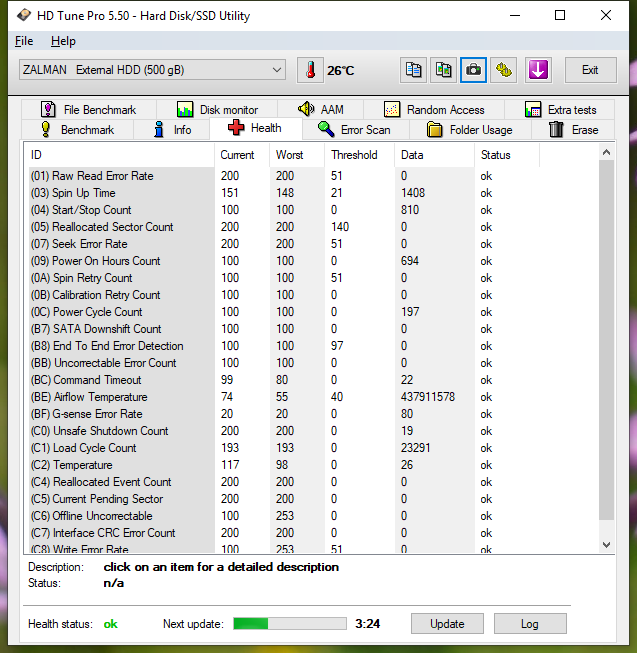Select the End To End Error Detection row
The image size is (637, 653).
(x=283, y=346)
